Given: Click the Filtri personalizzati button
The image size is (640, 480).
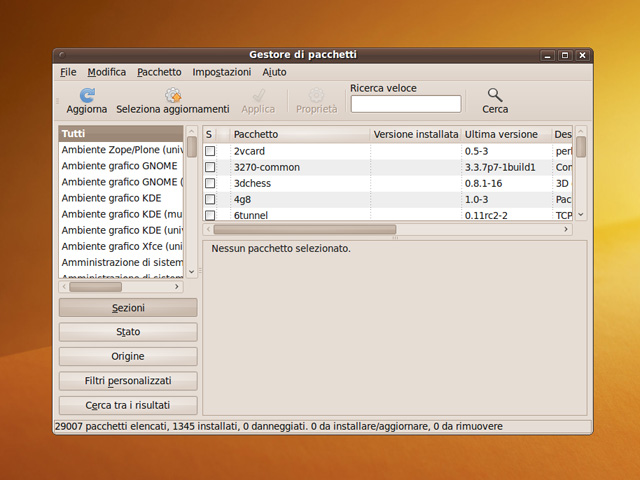Looking at the screenshot, I should (x=128, y=381).
